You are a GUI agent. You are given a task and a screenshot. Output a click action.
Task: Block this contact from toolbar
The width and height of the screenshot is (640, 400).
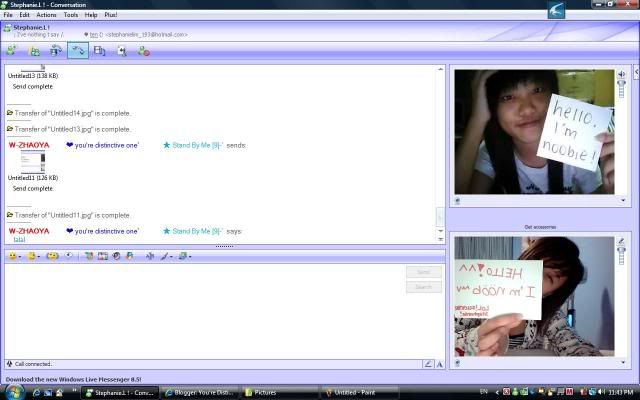click(x=143, y=51)
